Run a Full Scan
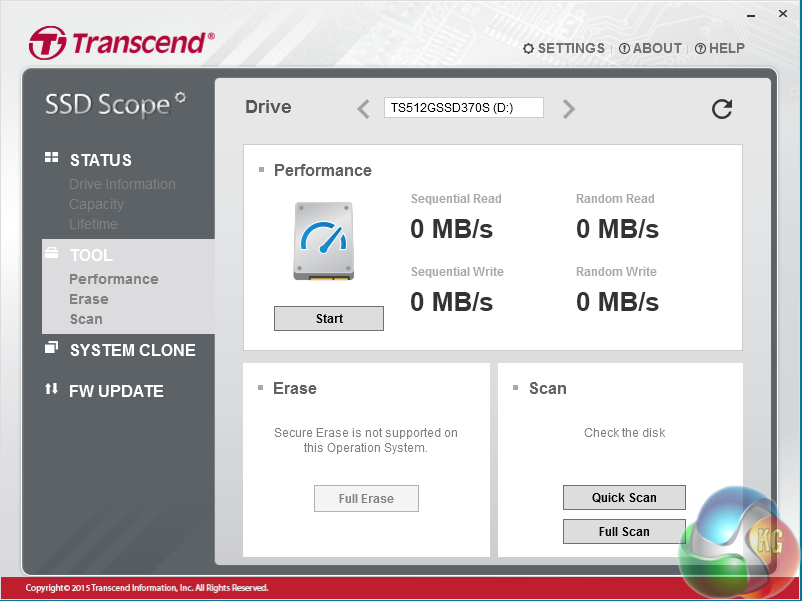This screenshot has height=601, width=802. click(624, 532)
